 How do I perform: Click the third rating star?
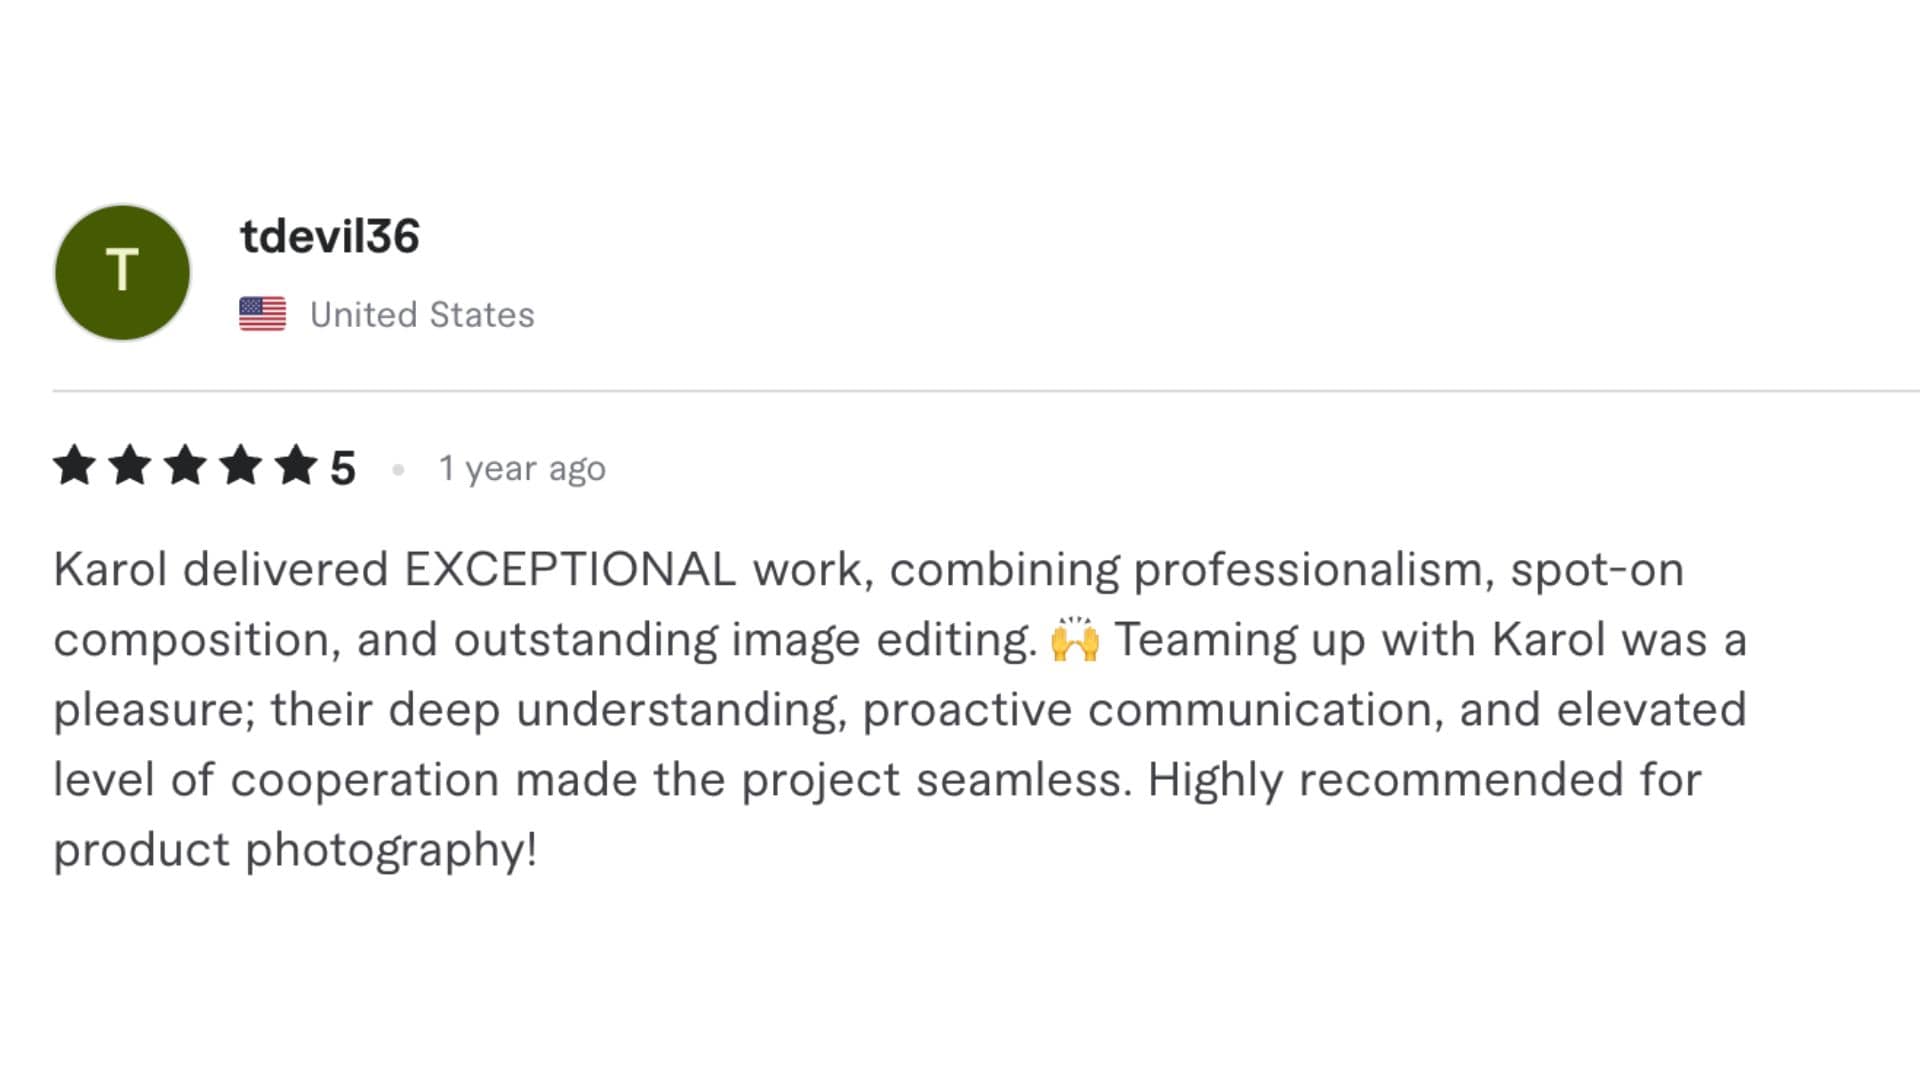click(x=186, y=466)
